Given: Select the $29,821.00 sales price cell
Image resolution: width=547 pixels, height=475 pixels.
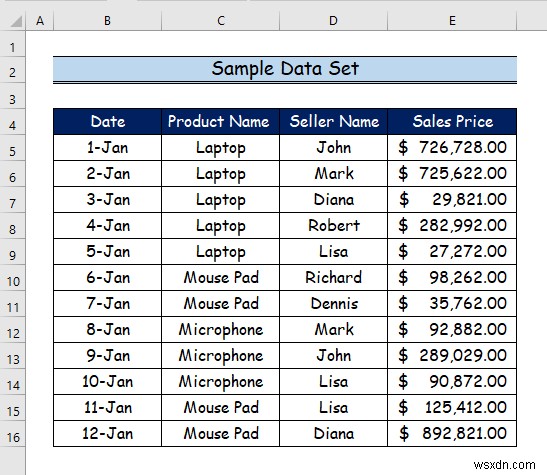Looking at the screenshot, I should [452, 199].
